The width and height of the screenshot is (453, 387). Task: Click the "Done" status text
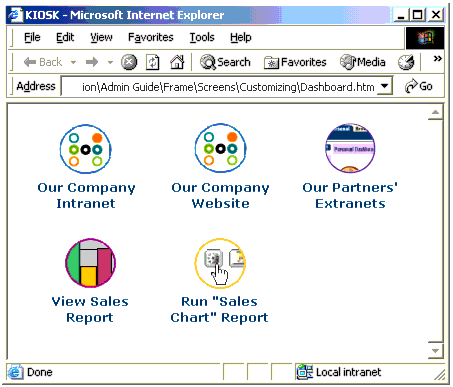coord(40,372)
